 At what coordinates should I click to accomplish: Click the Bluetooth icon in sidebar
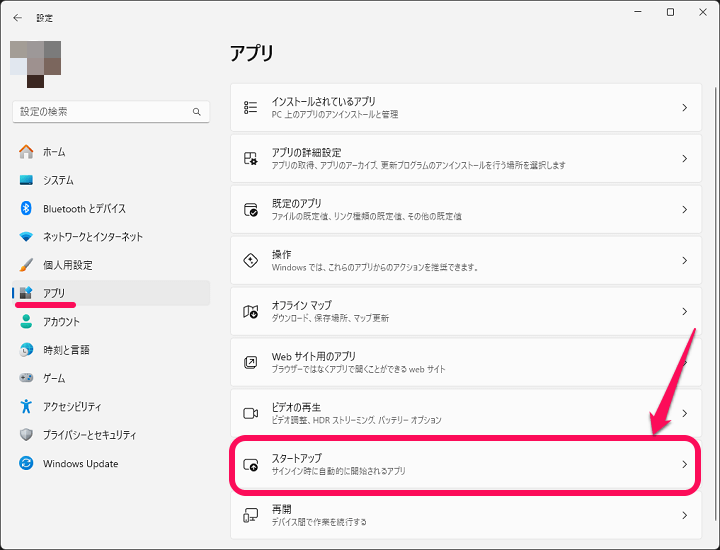pyautogui.click(x=26, y=208)
